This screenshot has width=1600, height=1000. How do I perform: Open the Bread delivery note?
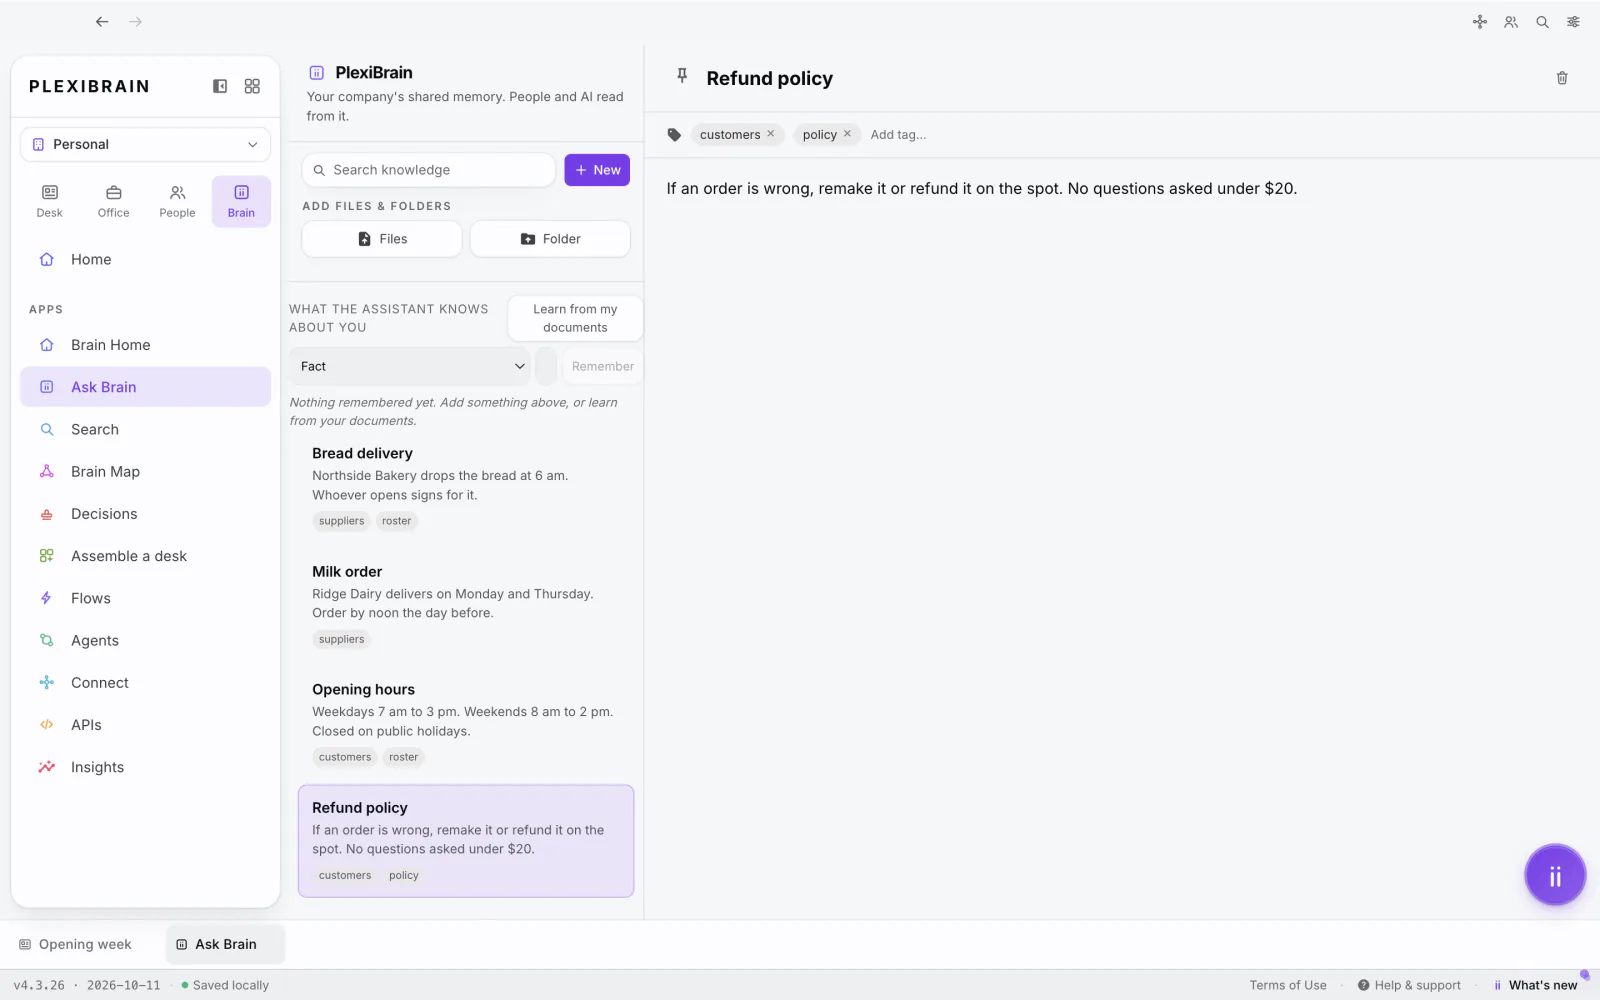(x=466, y=487)
